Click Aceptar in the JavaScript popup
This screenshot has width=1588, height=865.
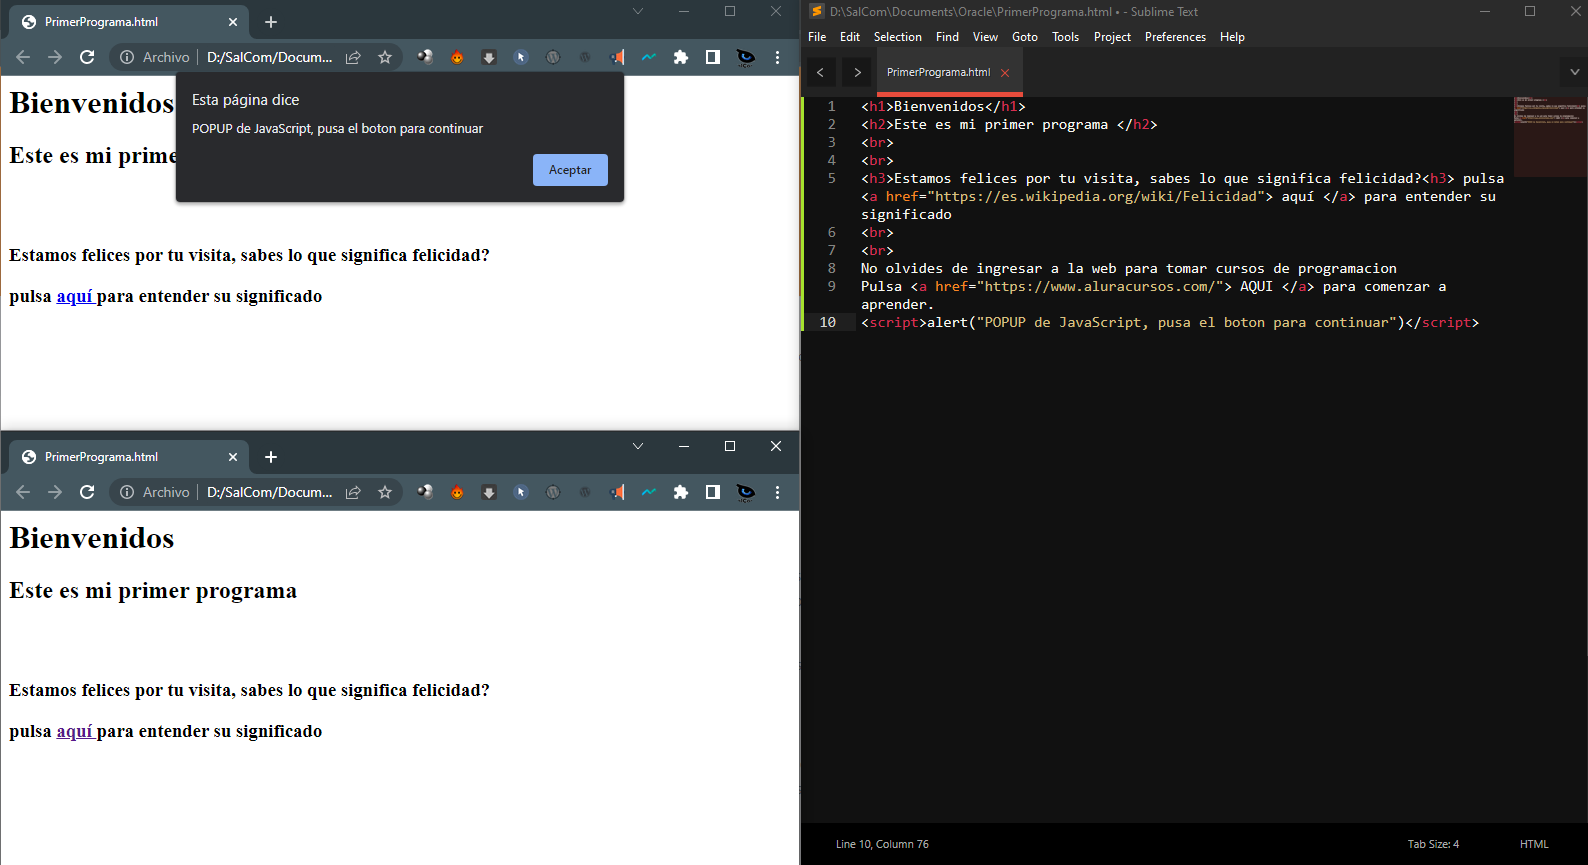point(570,170)
